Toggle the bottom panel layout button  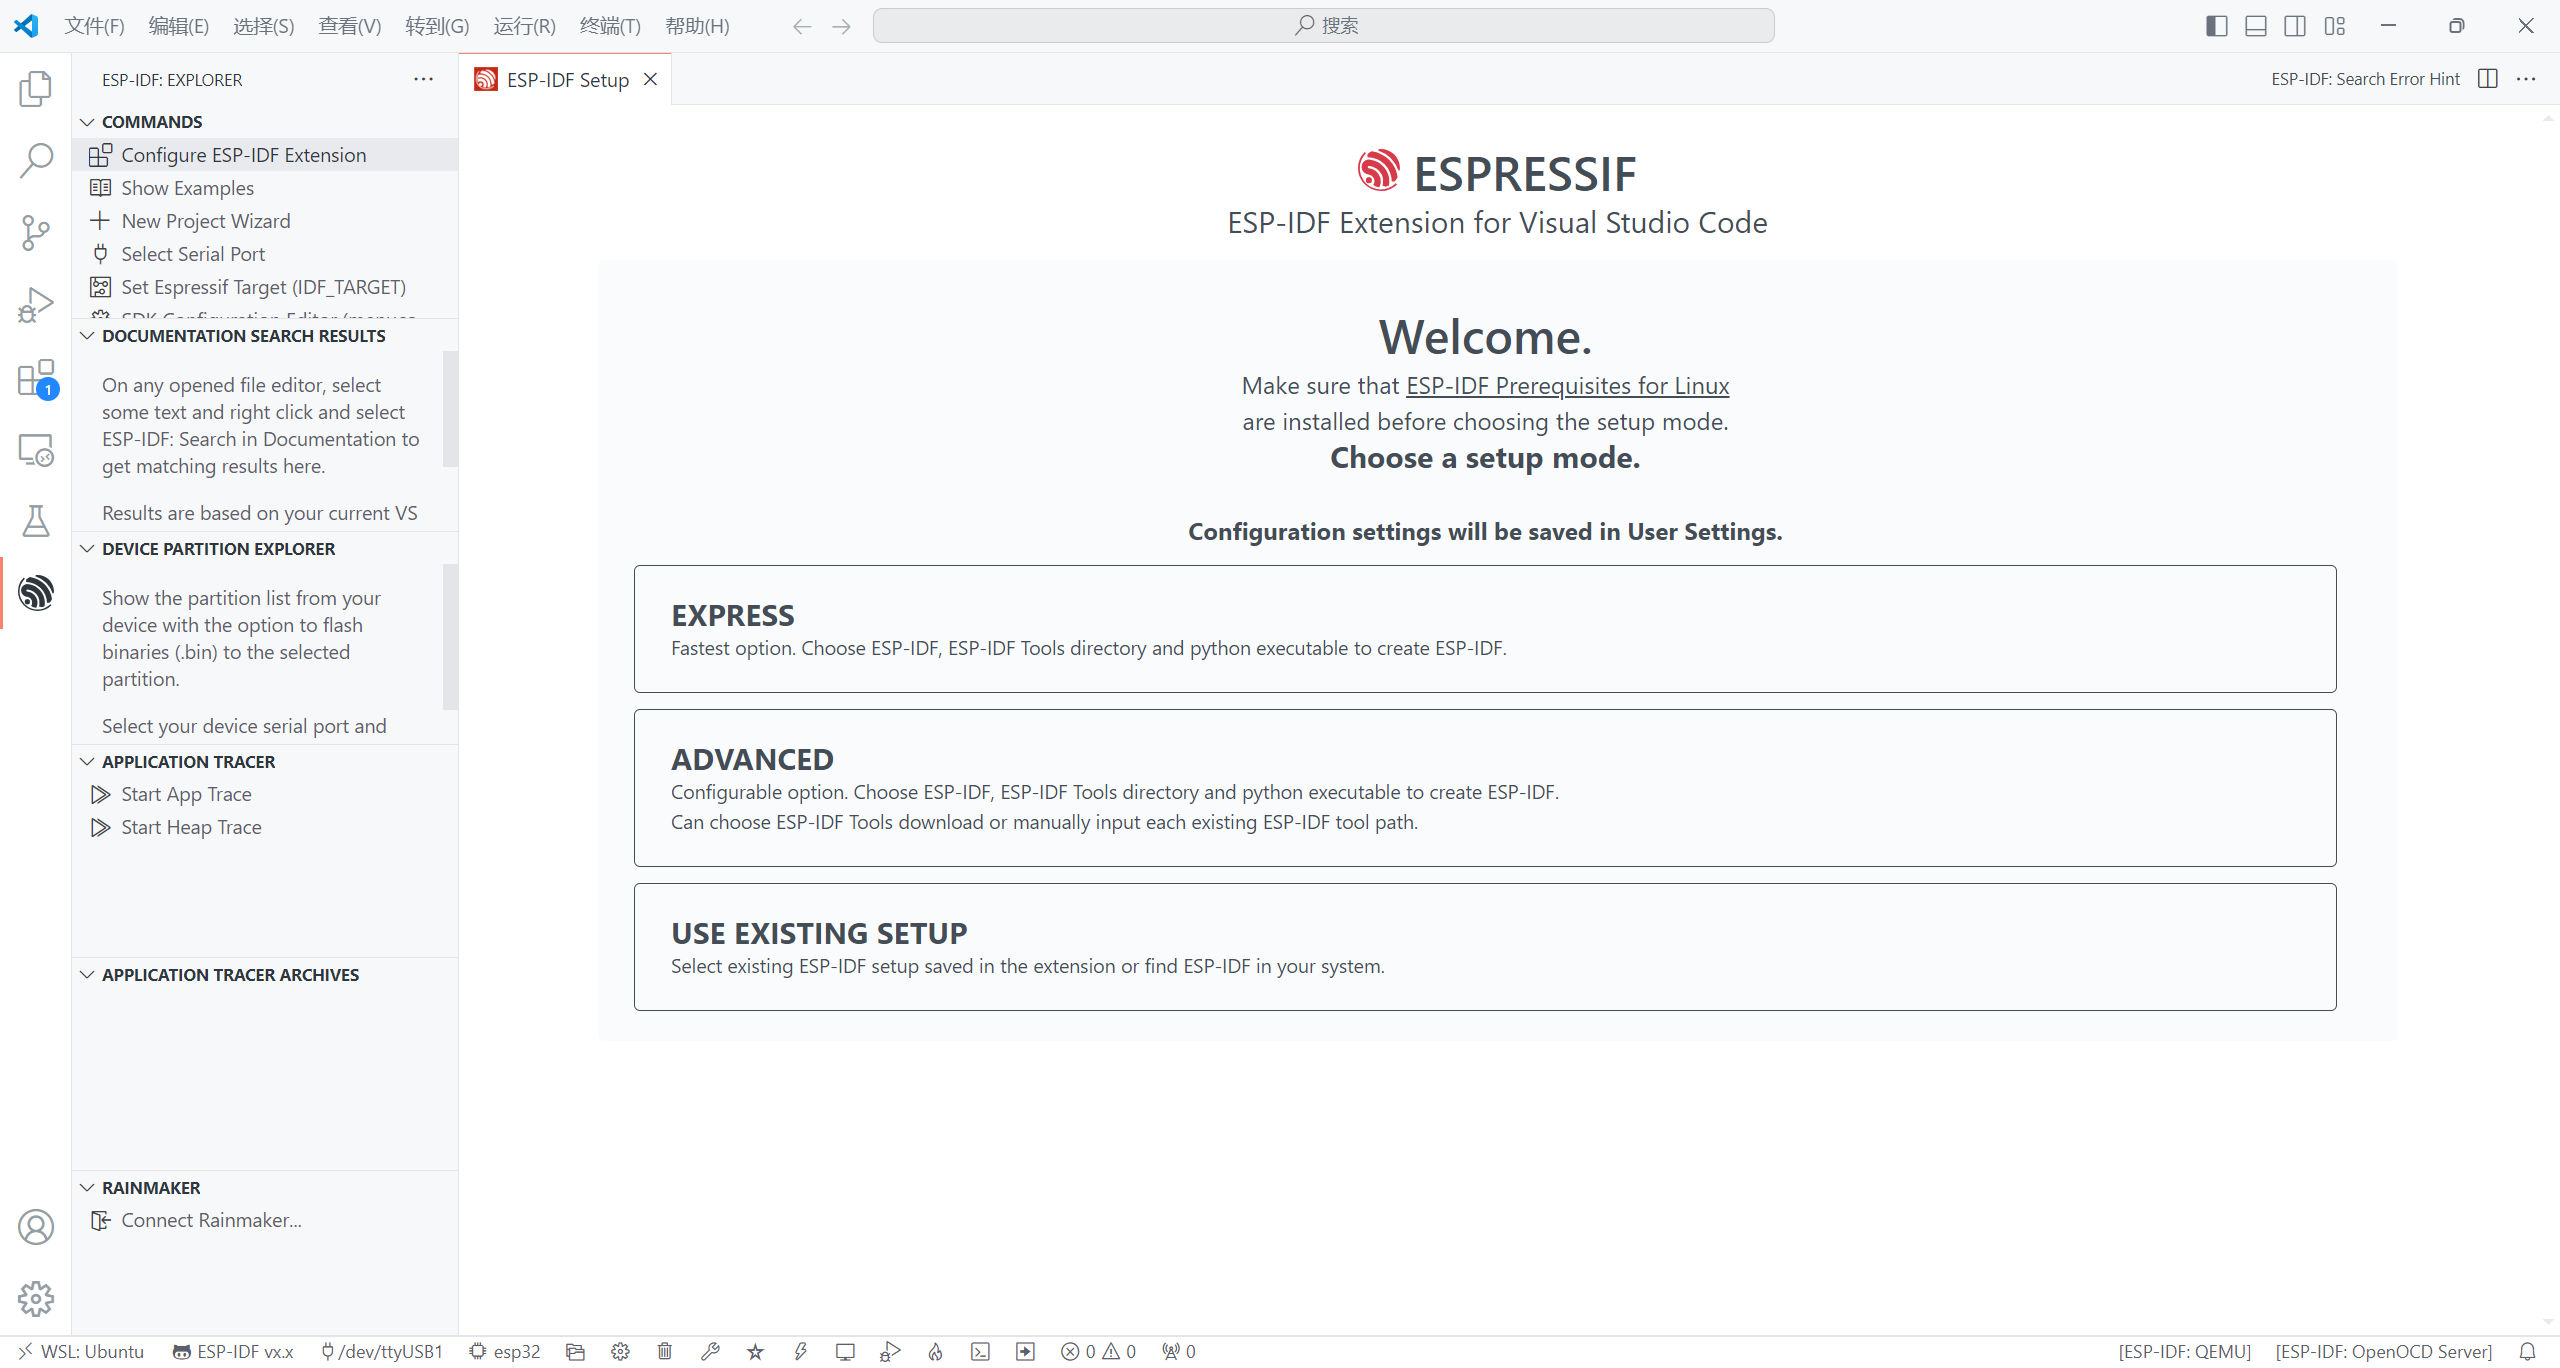click(2255, 26)
